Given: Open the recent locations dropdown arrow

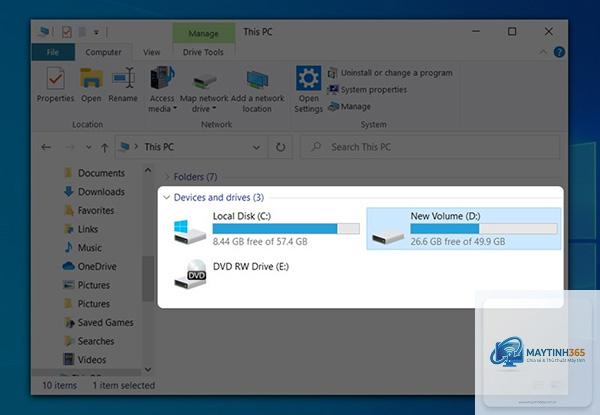Looking at the screenshot, I should click(88, 147).
